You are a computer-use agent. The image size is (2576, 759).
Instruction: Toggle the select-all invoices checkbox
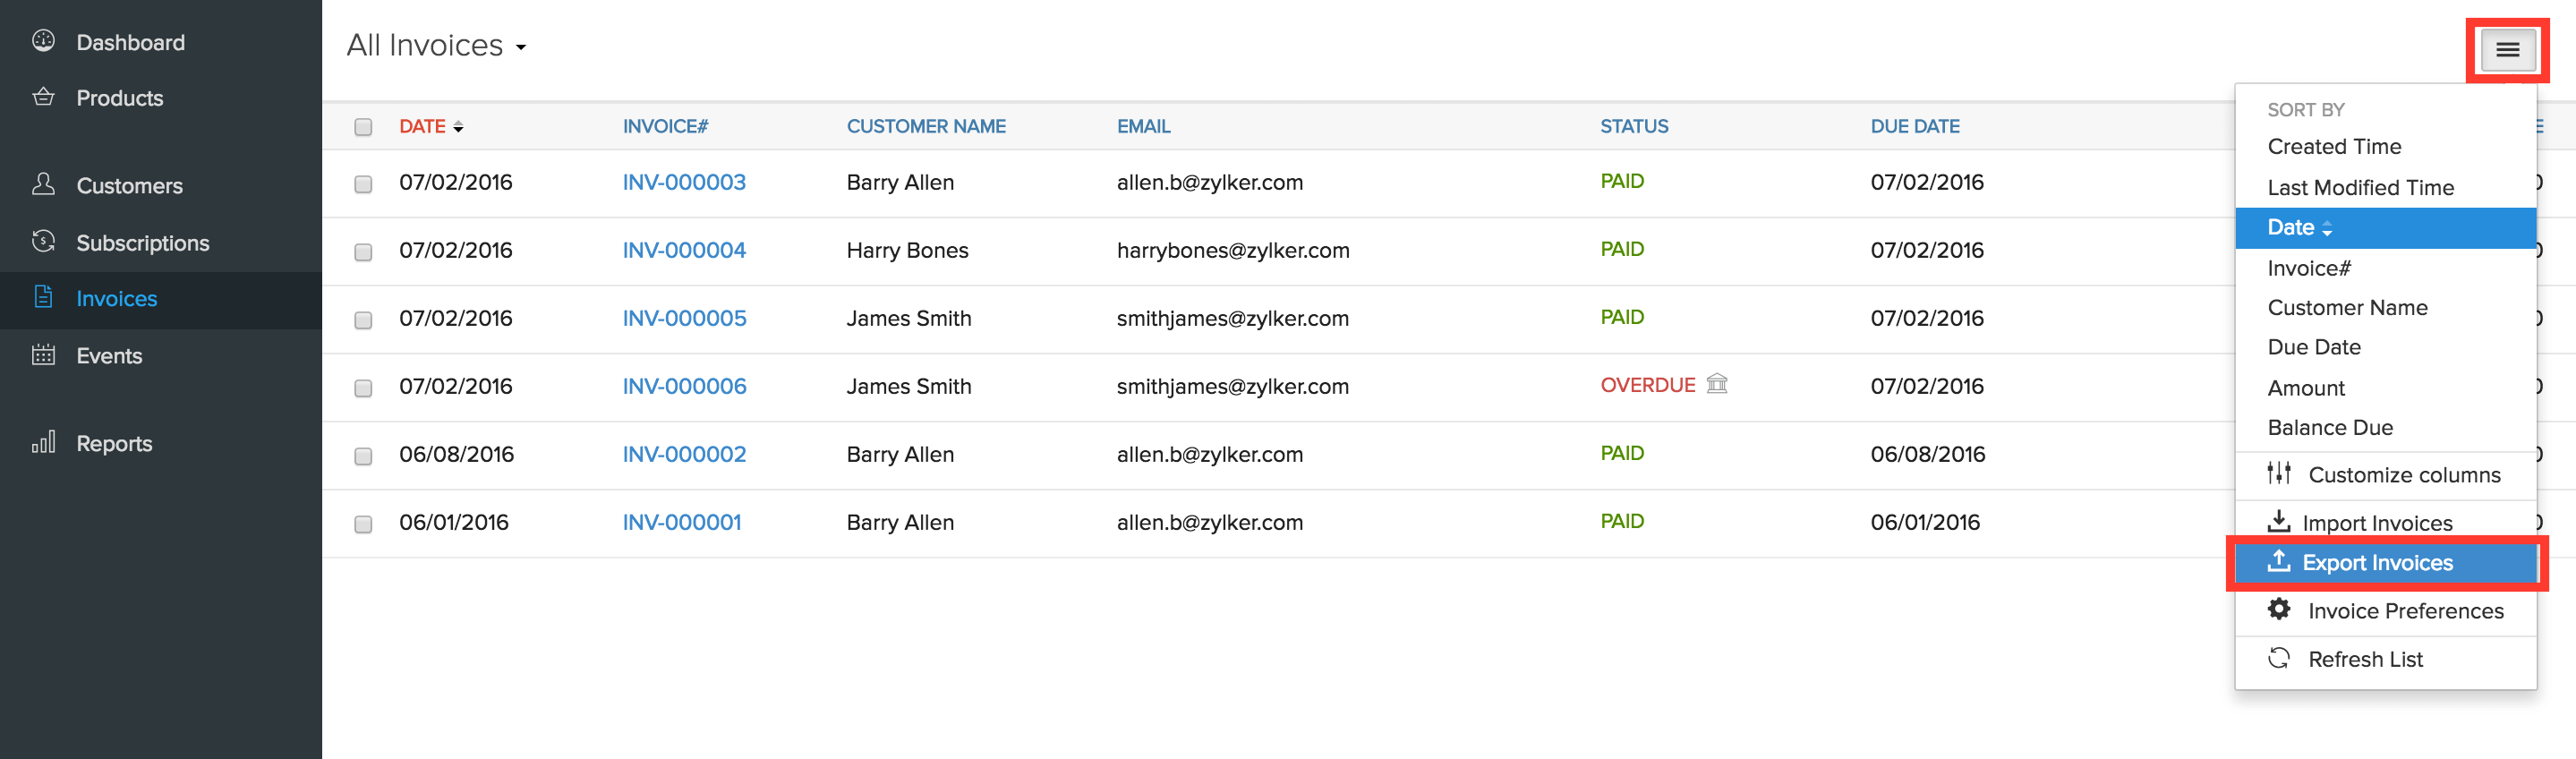pos(363,127)
